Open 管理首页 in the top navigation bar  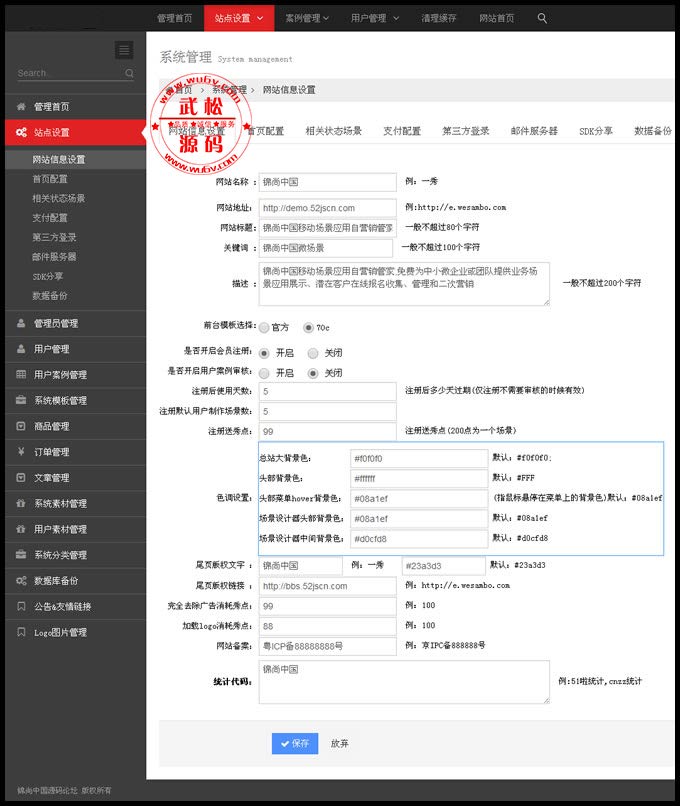pos(175,19)
